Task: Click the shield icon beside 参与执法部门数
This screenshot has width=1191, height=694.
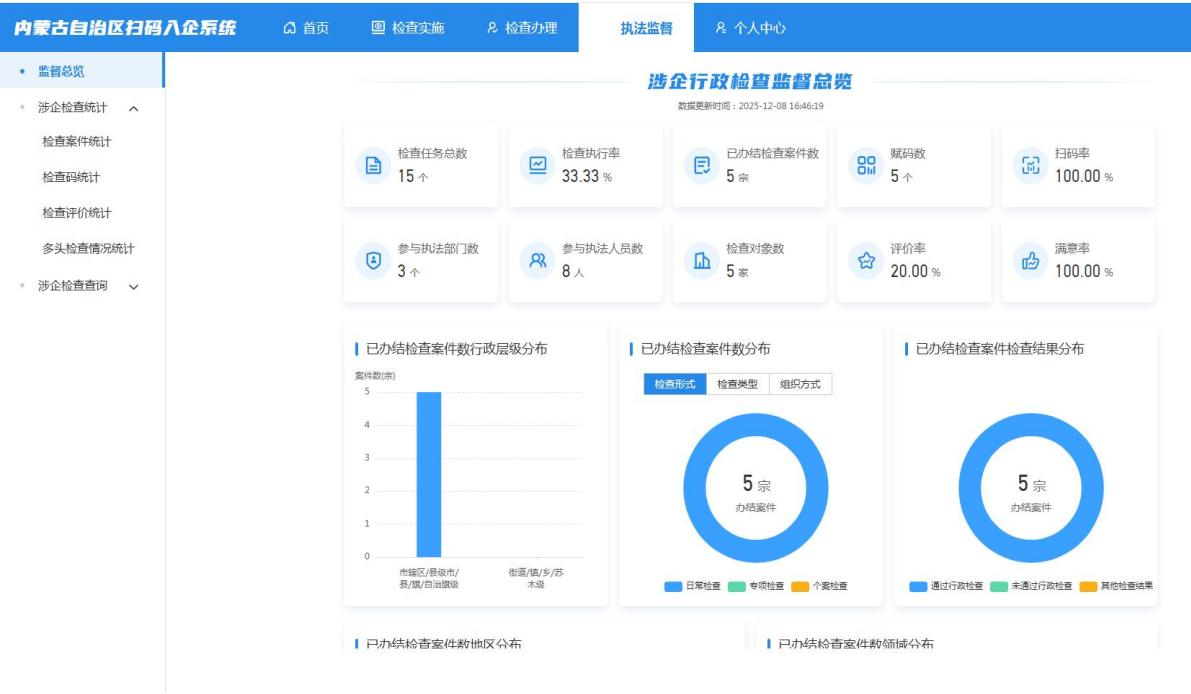Action: [374, 261]
